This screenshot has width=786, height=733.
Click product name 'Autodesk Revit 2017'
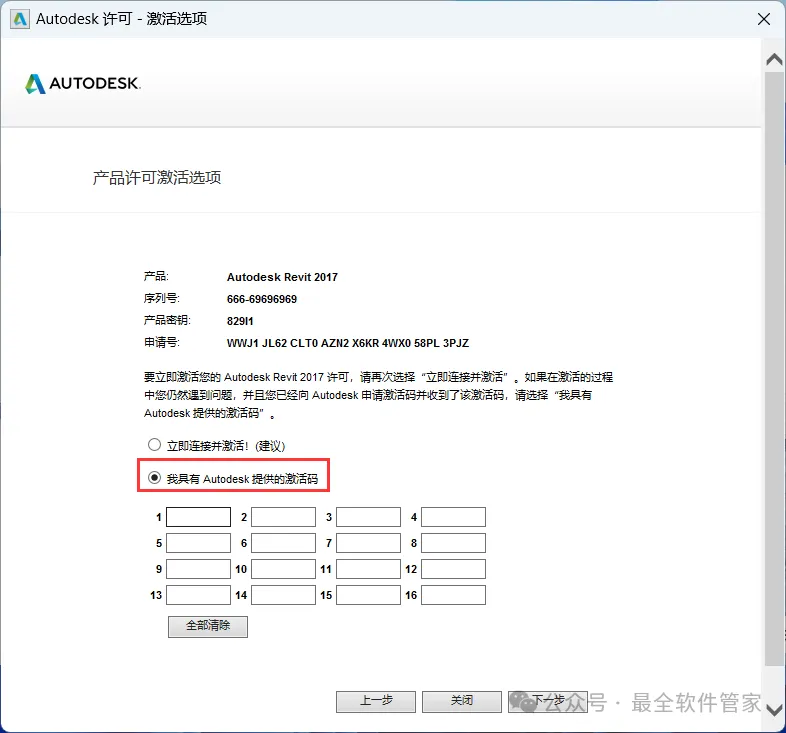[x=282, y=277]
